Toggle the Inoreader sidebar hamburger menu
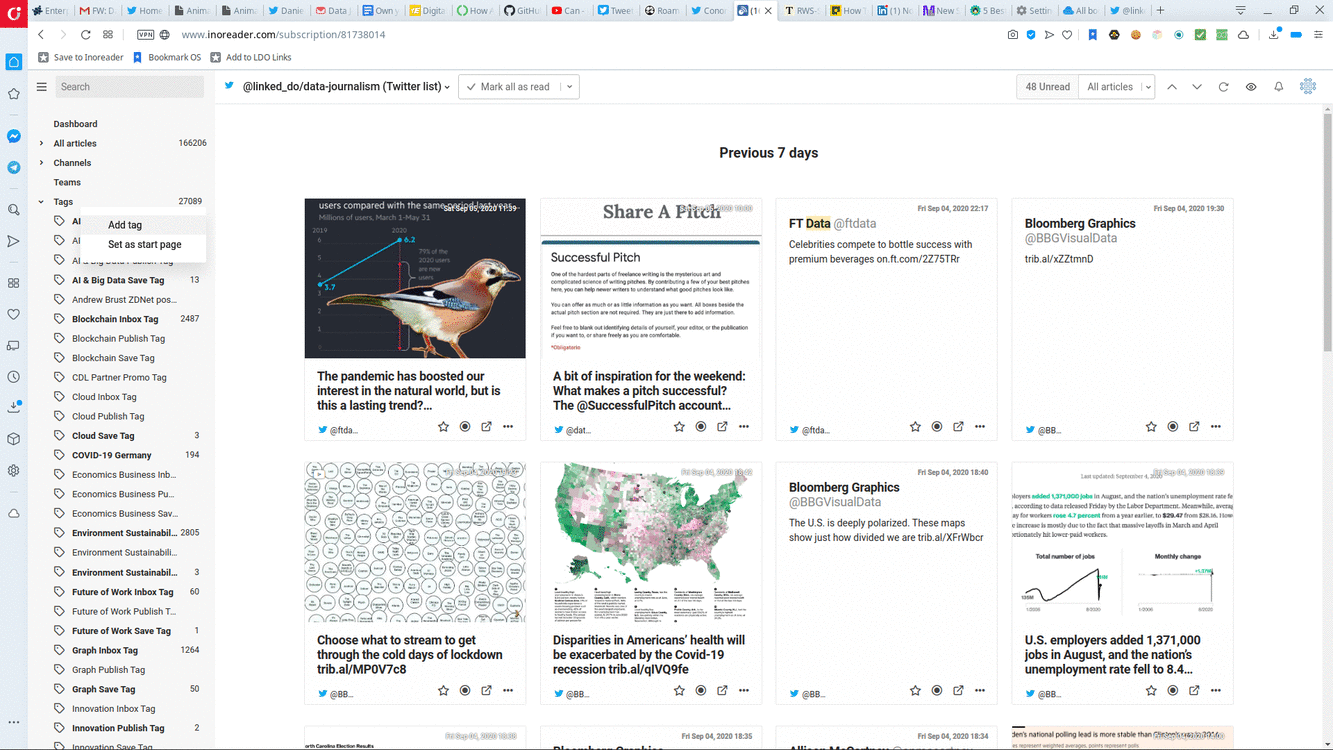 pyautogui.click(x=42, y=87)
